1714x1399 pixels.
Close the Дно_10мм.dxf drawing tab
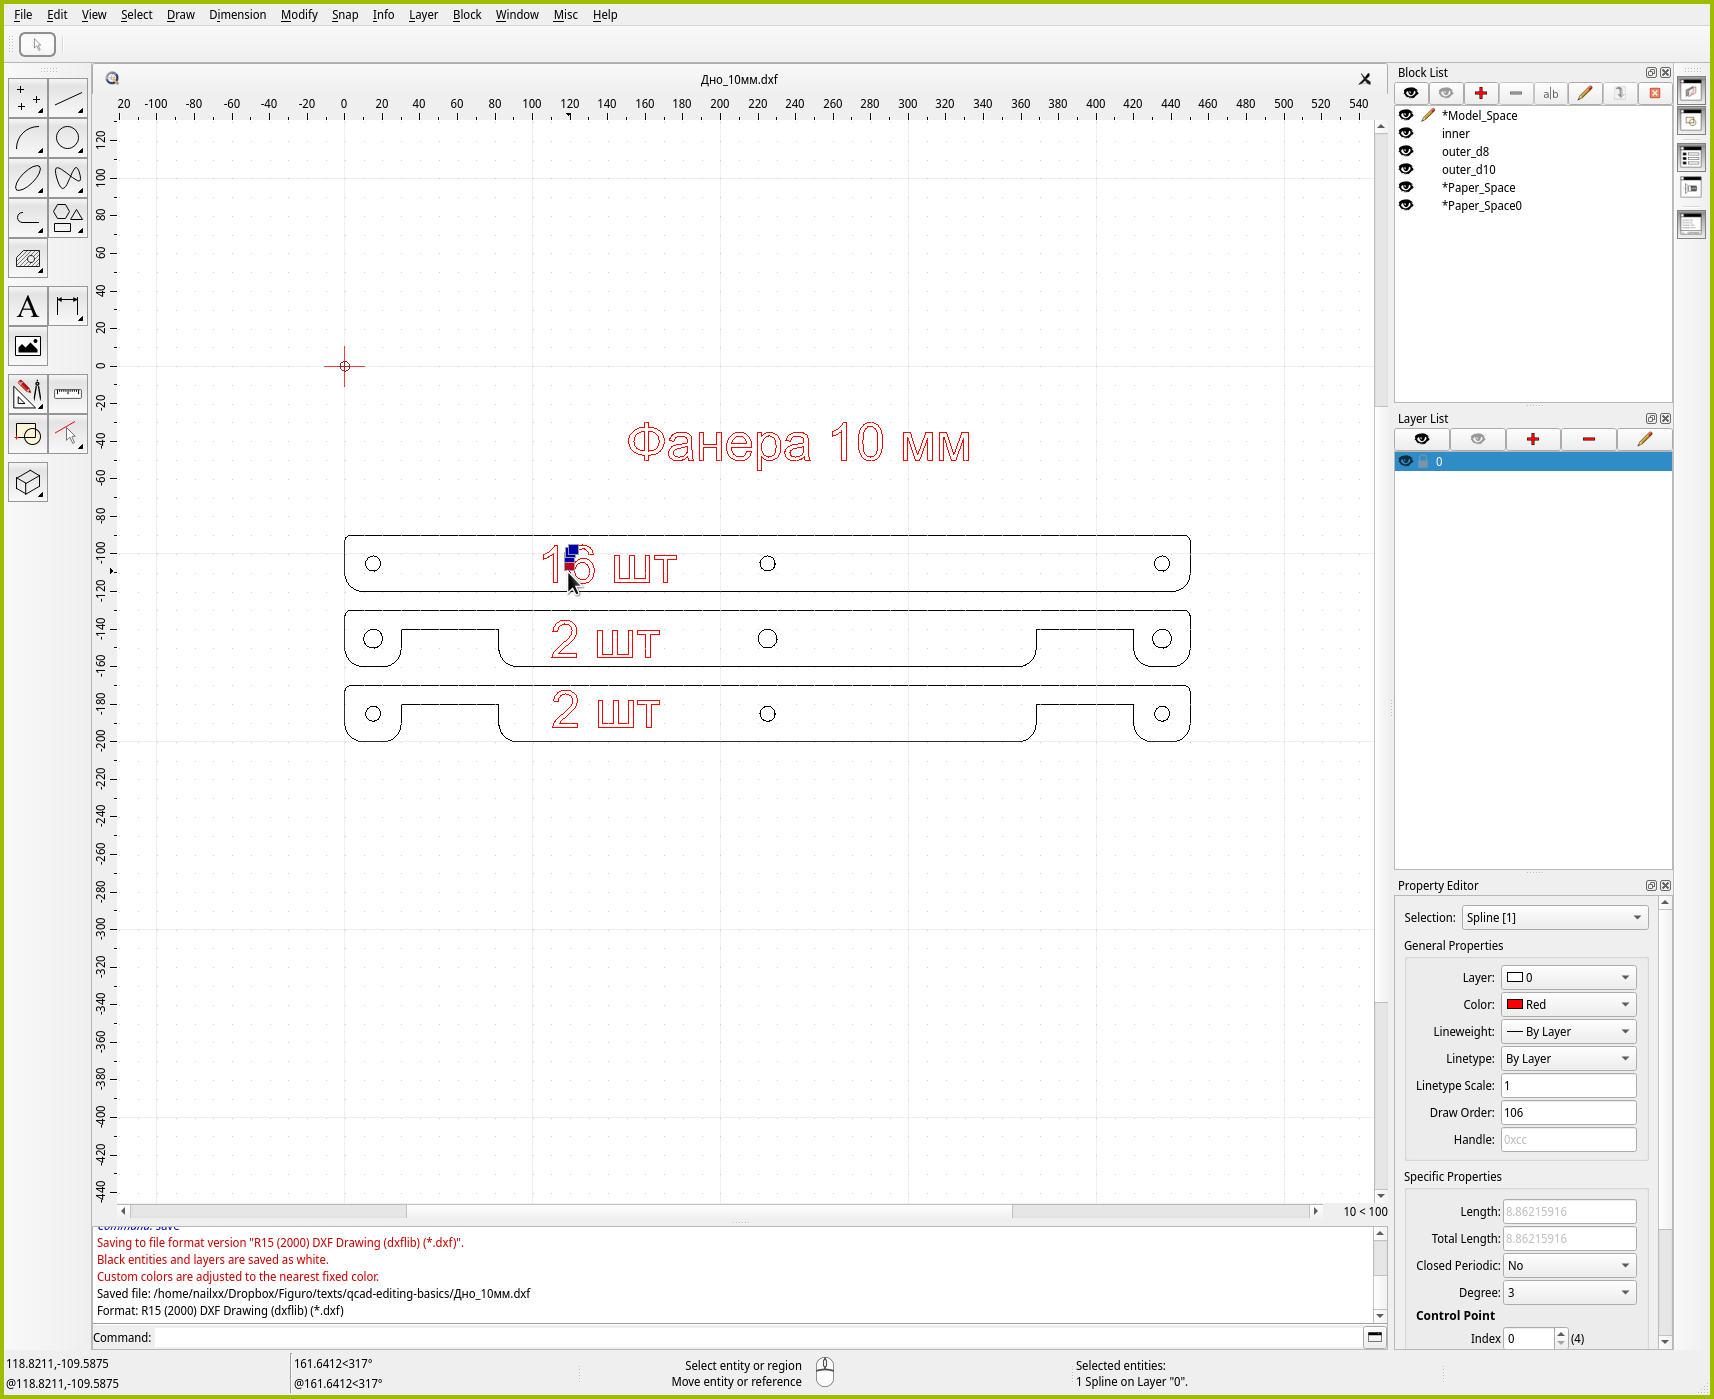(1365, 79)
